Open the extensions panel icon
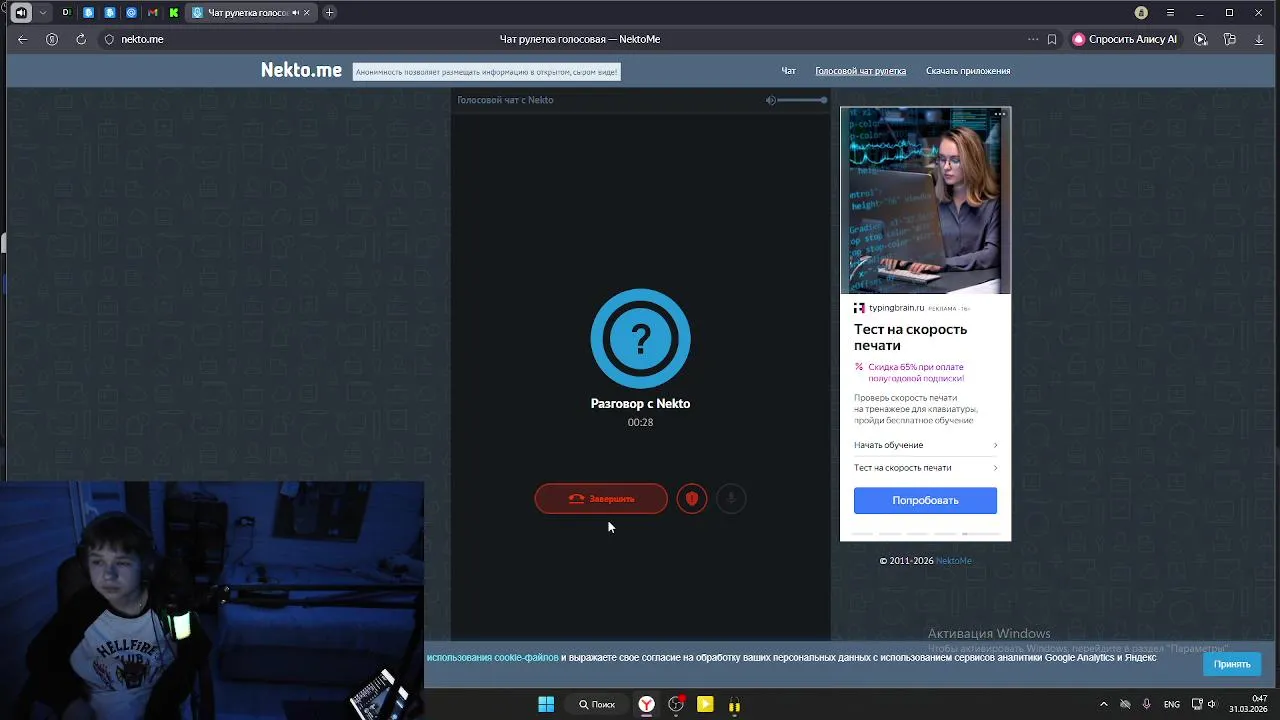 pos(1230,39)
